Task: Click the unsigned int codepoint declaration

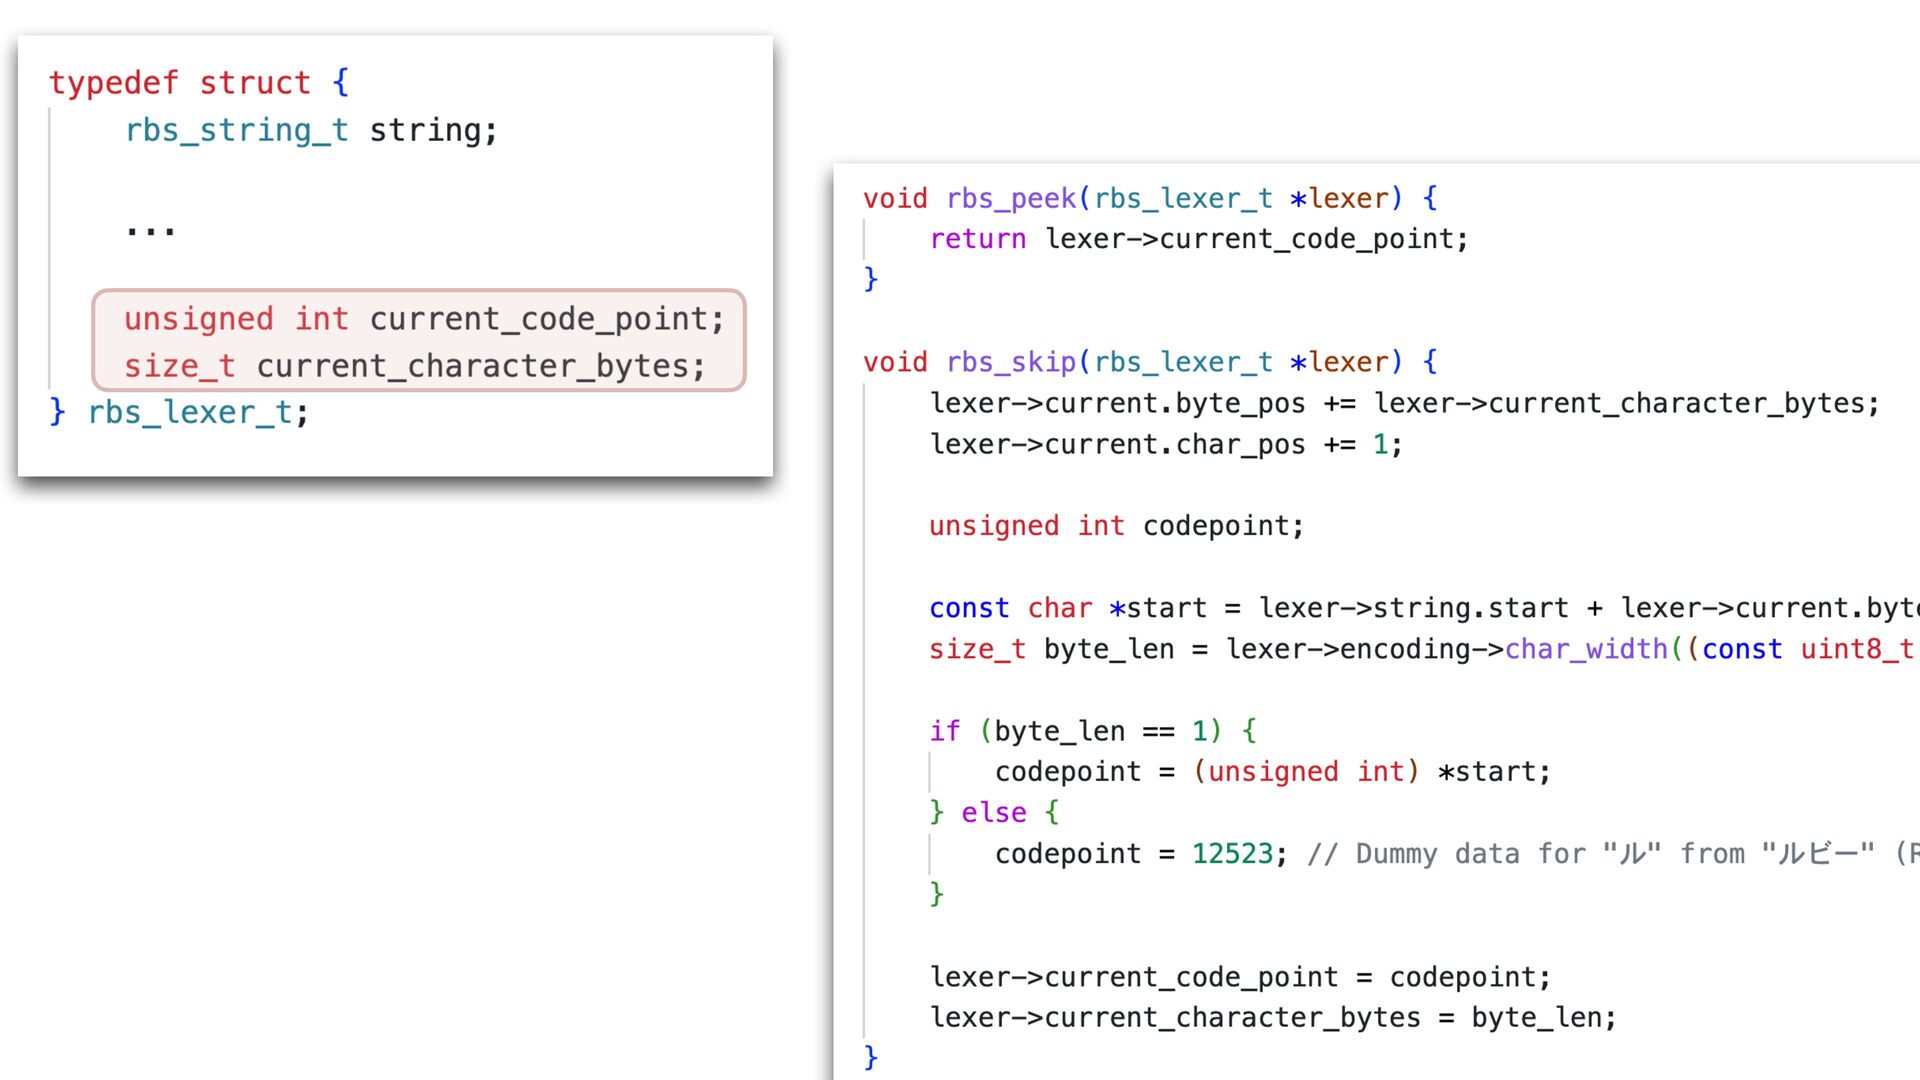Action: tap(1115, 526)
